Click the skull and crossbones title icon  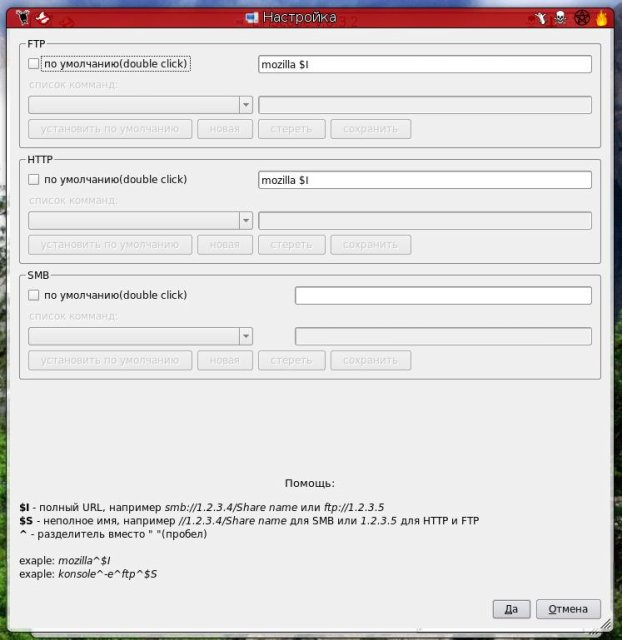pyautogui.click(x=561, y=18)
